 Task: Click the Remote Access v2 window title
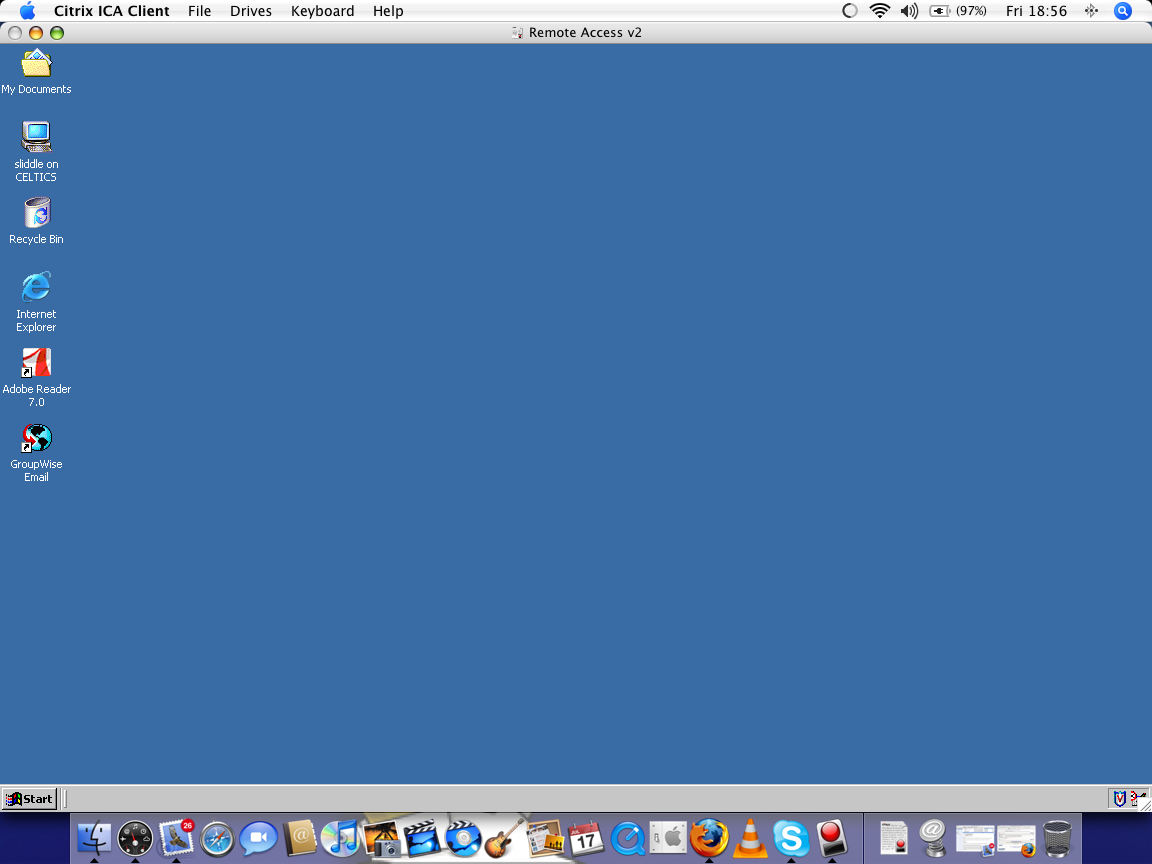coord(585,32)
